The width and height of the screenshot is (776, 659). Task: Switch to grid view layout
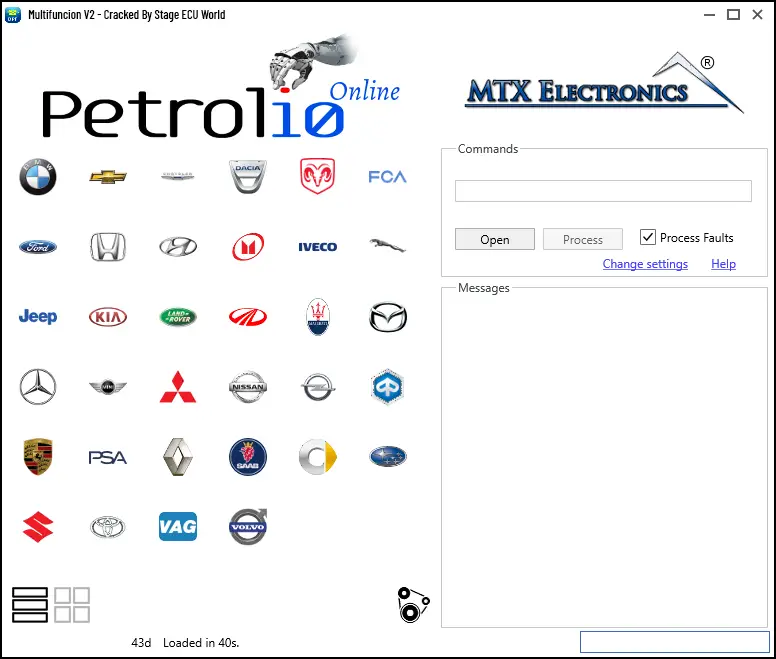pos(72,605)
